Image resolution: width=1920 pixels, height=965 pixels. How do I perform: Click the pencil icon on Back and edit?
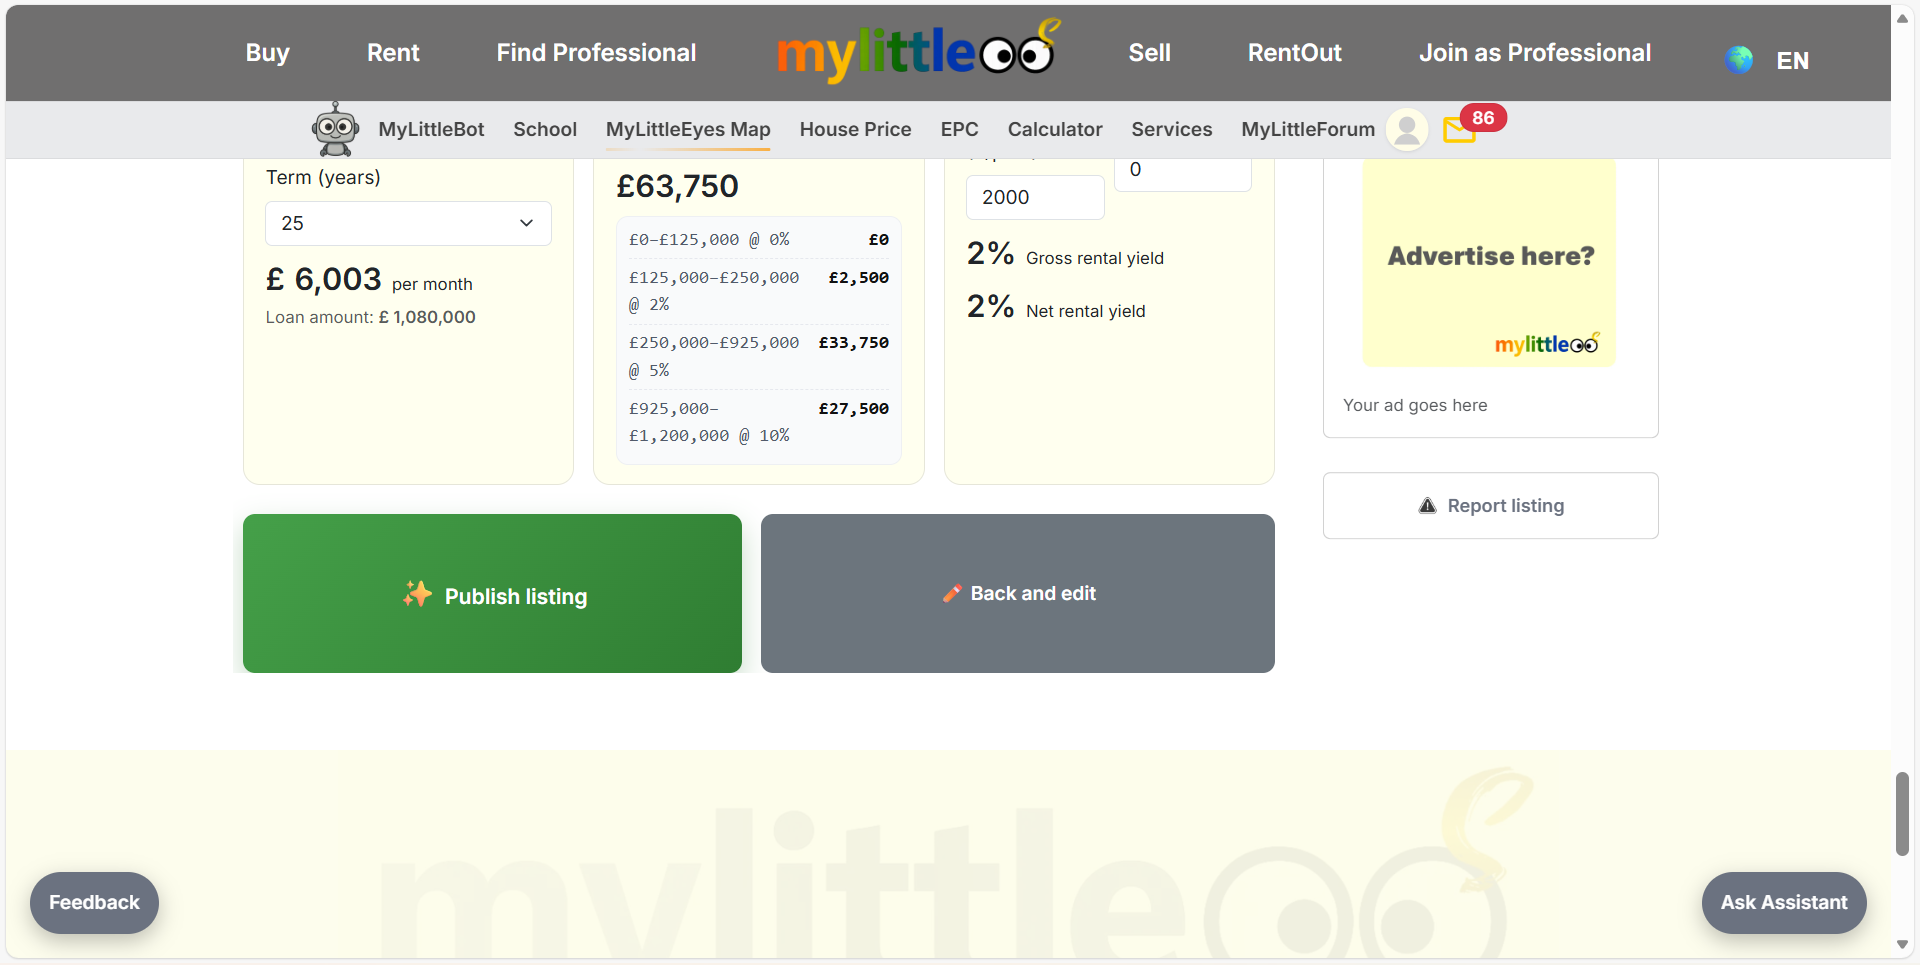point(951,594)
